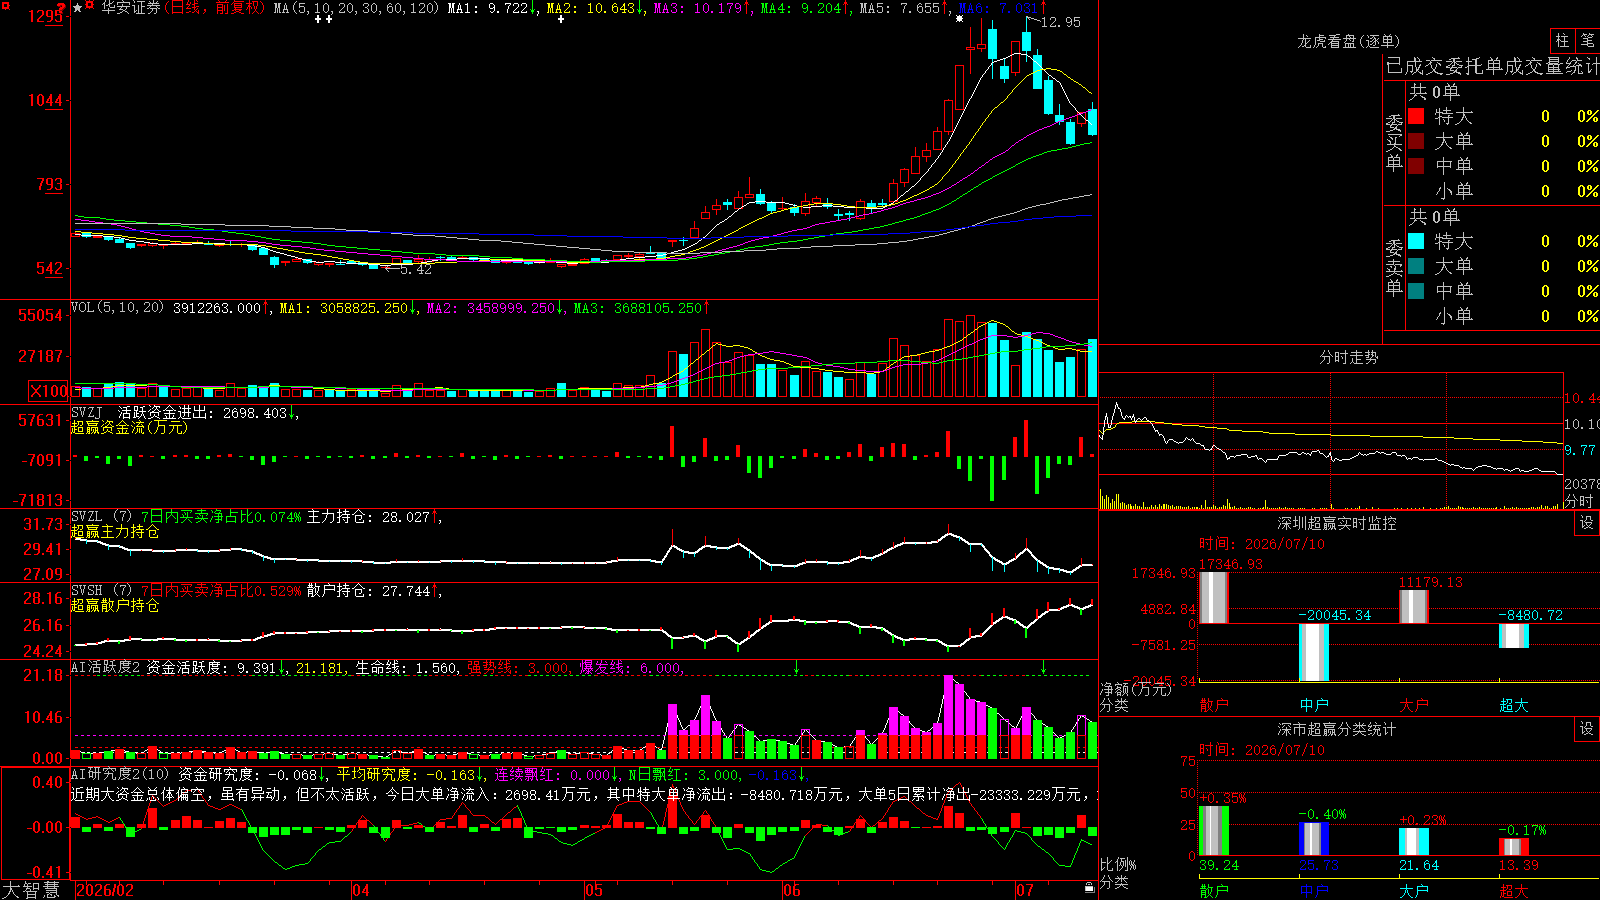Click teal 中单 swatch in 委卖单 section

1416,291
